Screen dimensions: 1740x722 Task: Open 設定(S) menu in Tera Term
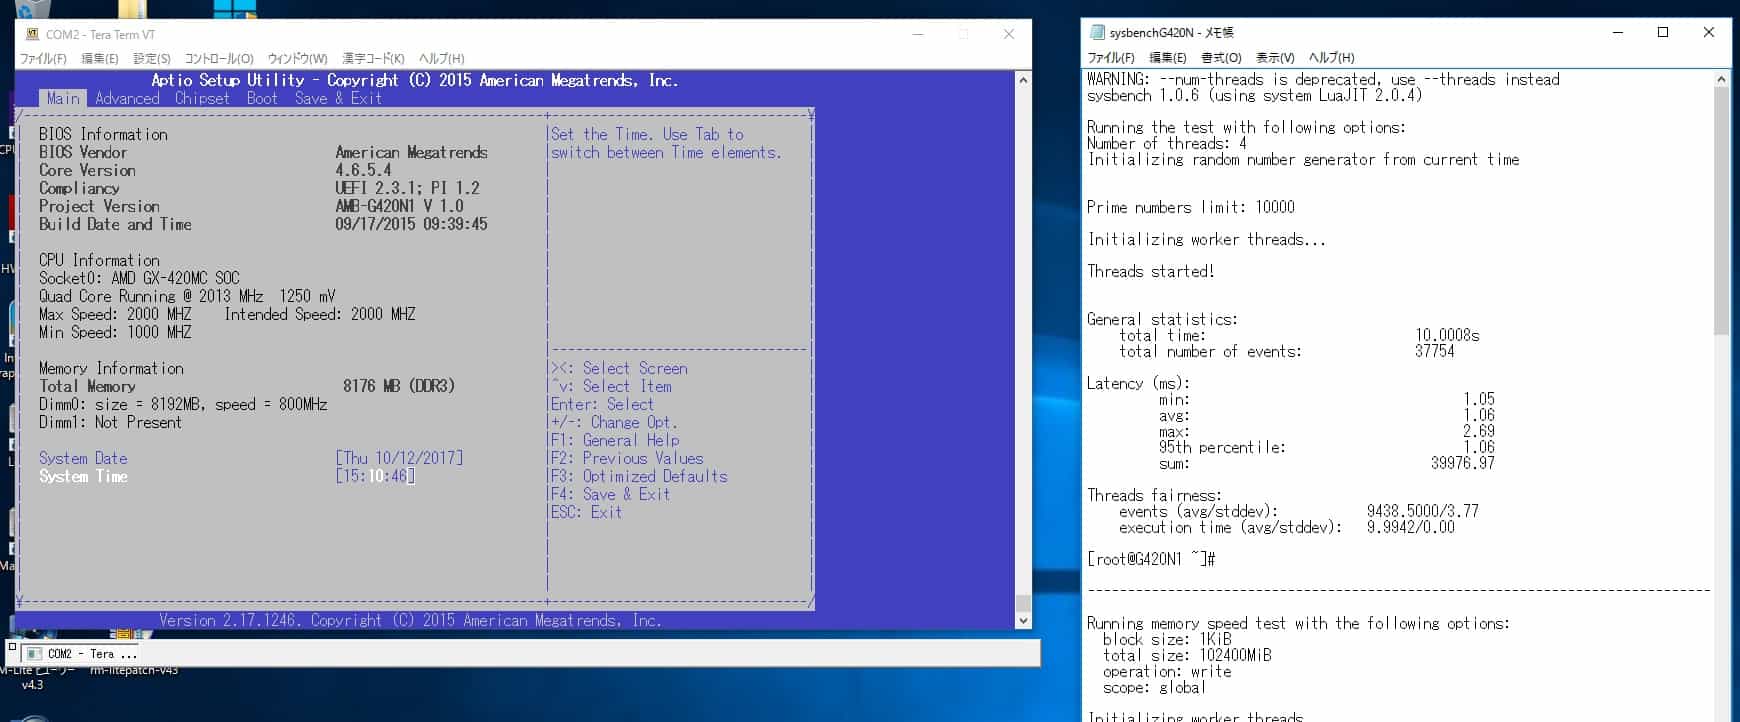click(x=152, y=59)
